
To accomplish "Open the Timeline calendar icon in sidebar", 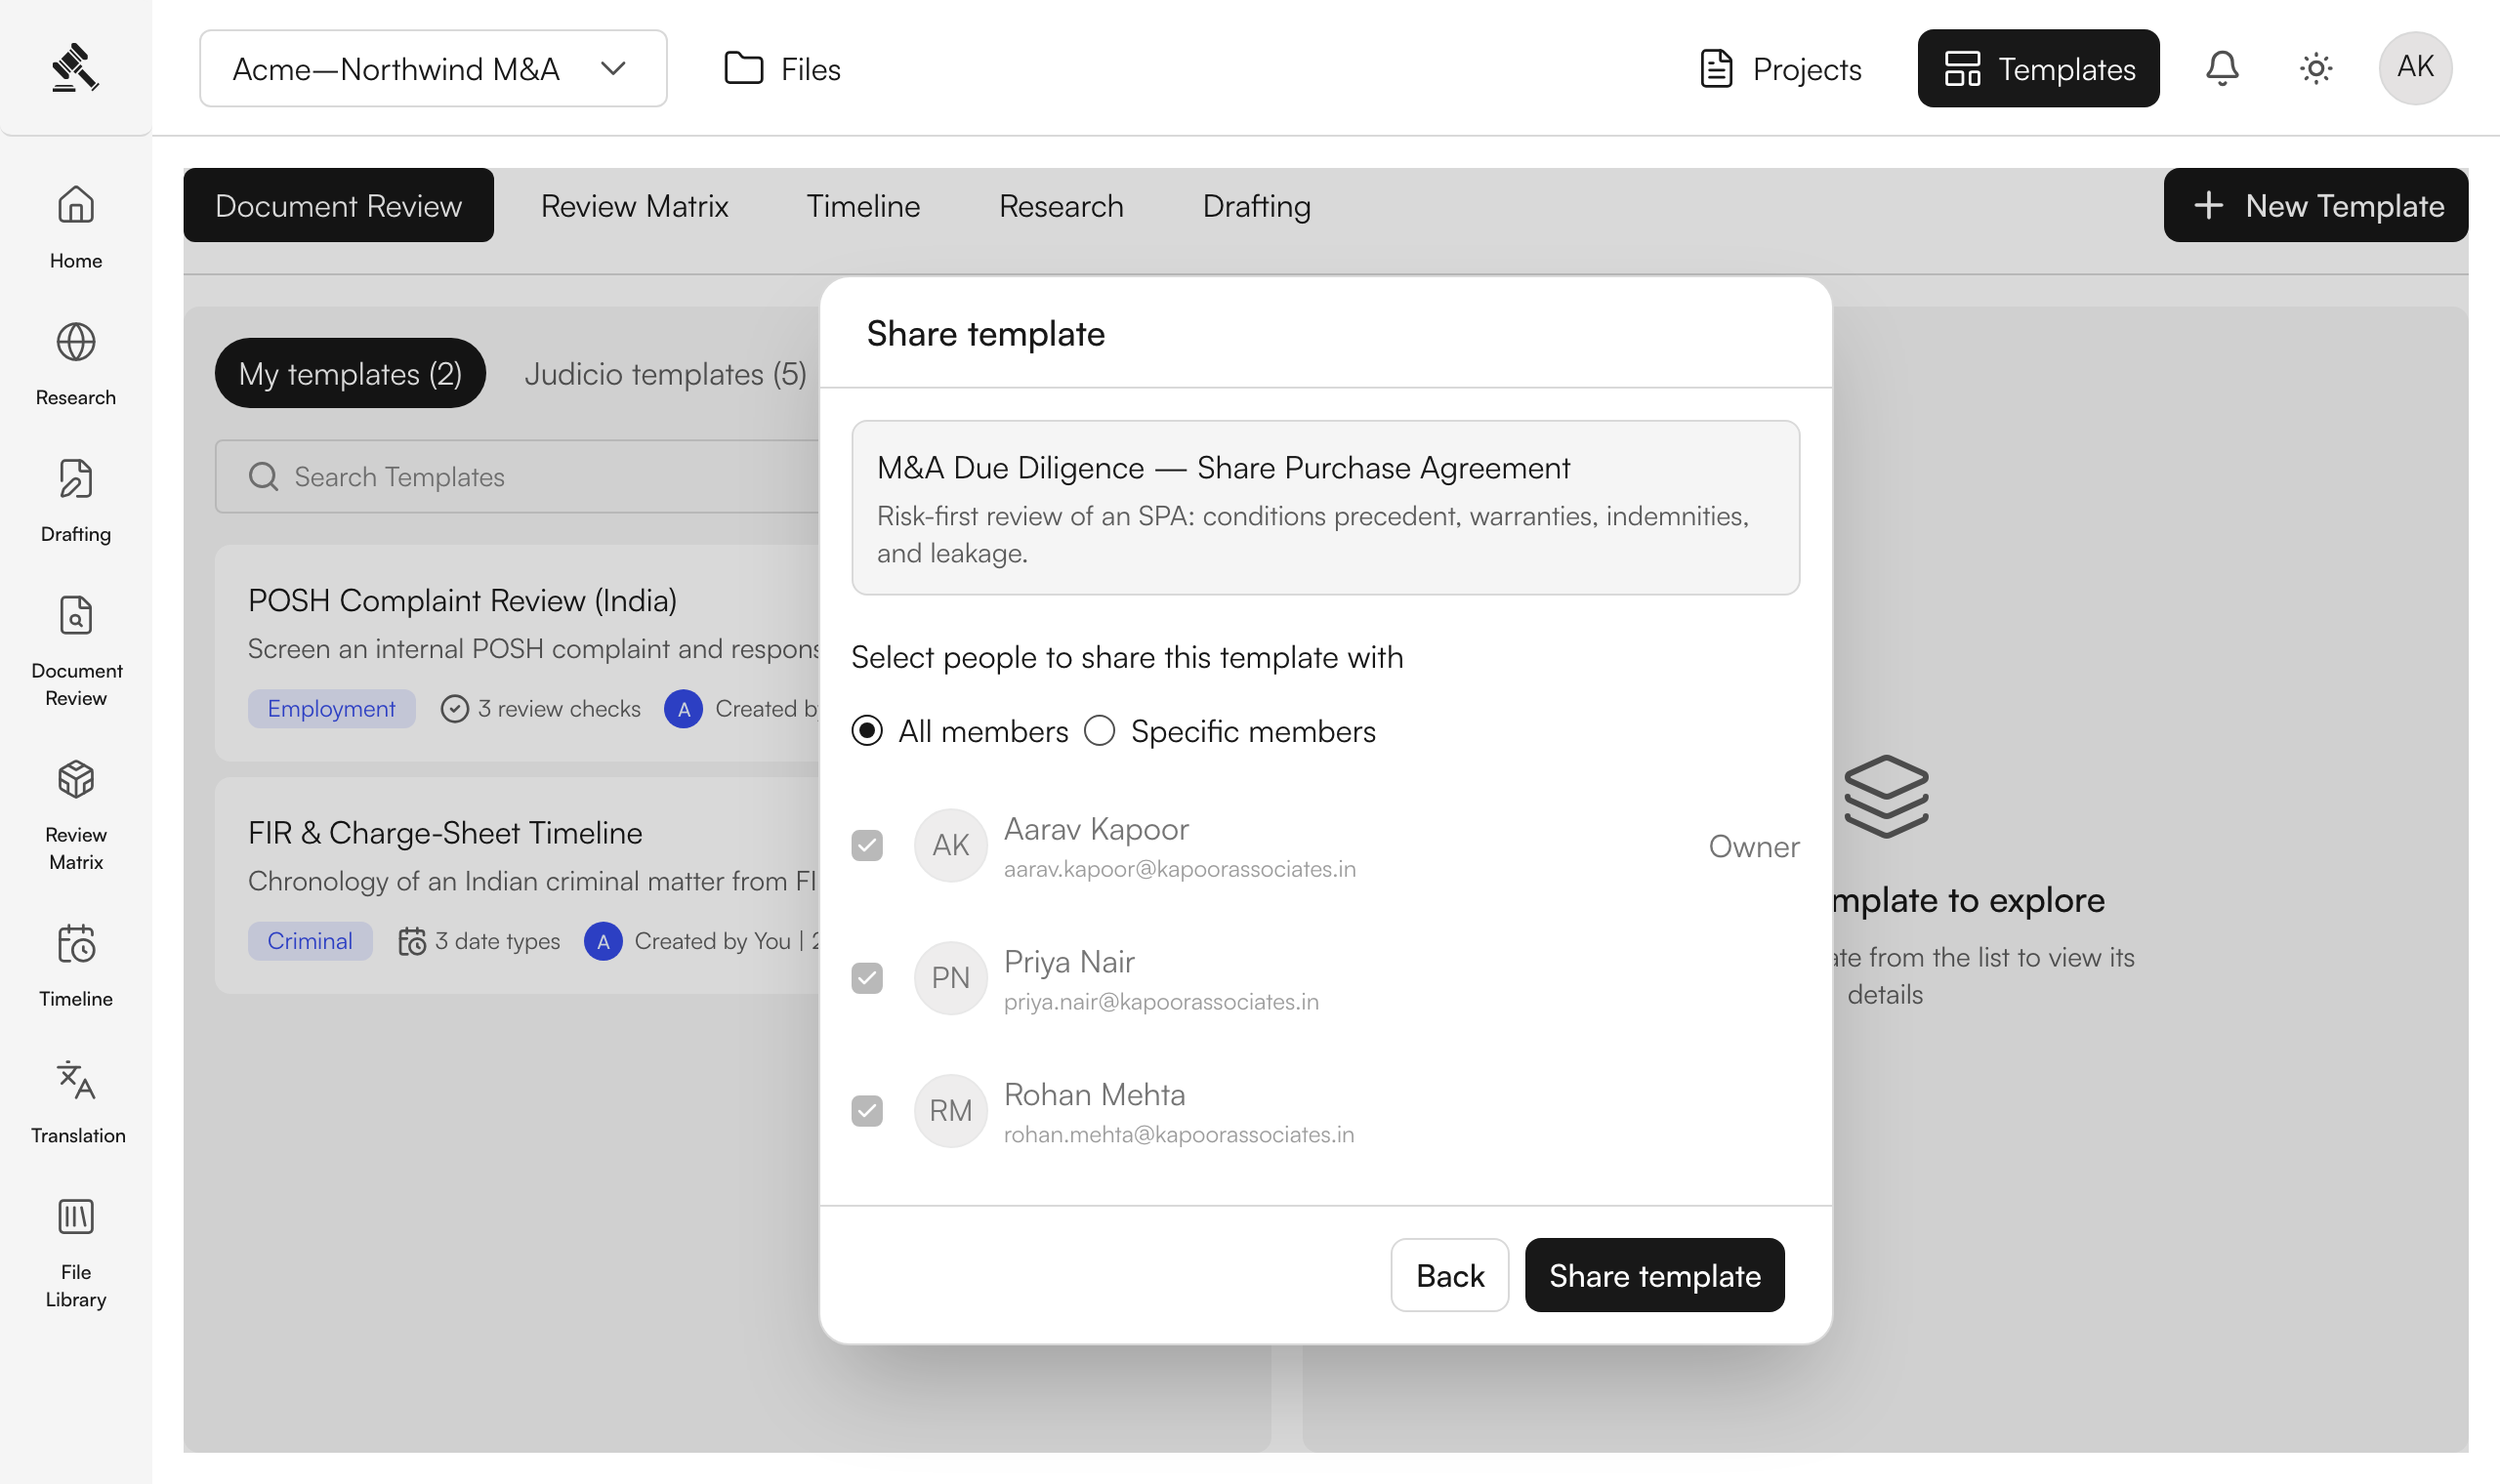I will coord(76,944).
